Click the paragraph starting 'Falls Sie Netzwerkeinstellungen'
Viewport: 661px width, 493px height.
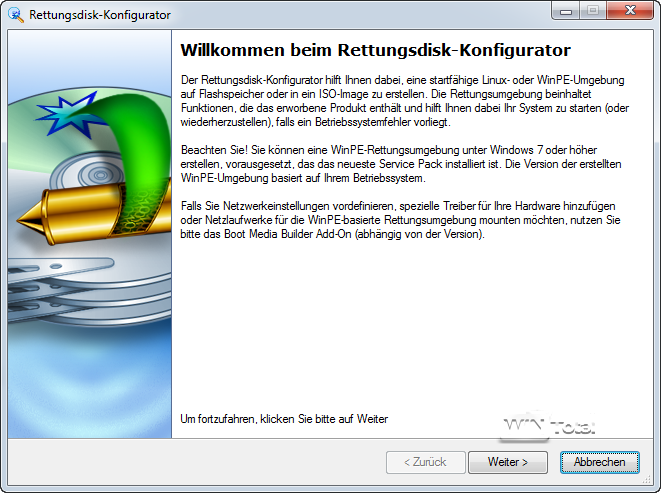coord(400,220)
